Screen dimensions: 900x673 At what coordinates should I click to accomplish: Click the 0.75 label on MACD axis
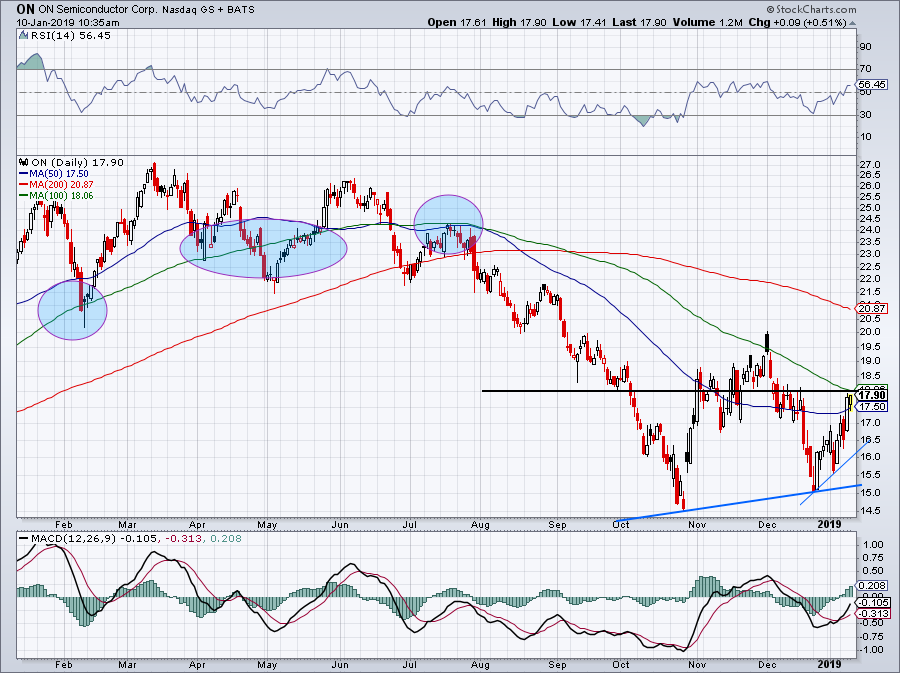[x=874, y=557]
